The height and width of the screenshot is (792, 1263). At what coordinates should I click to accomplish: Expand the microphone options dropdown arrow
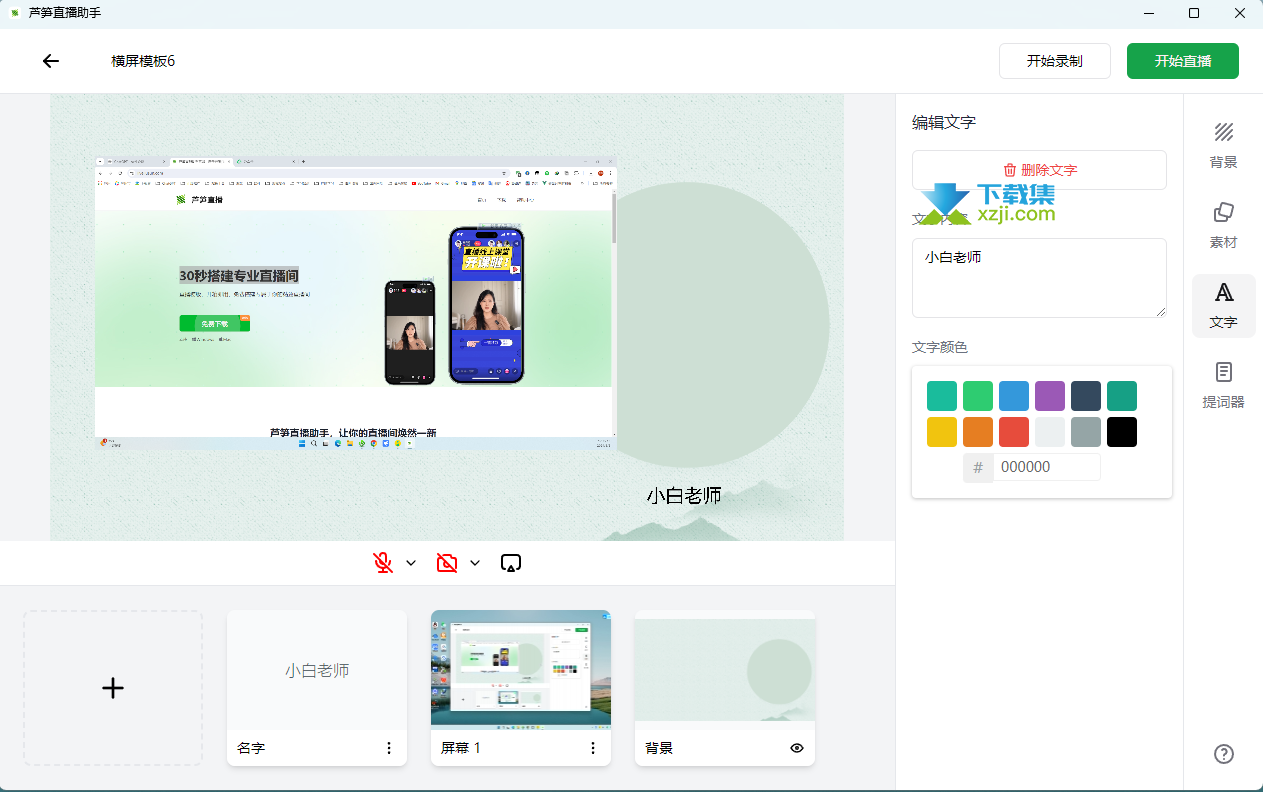click(x=411, y=563)
